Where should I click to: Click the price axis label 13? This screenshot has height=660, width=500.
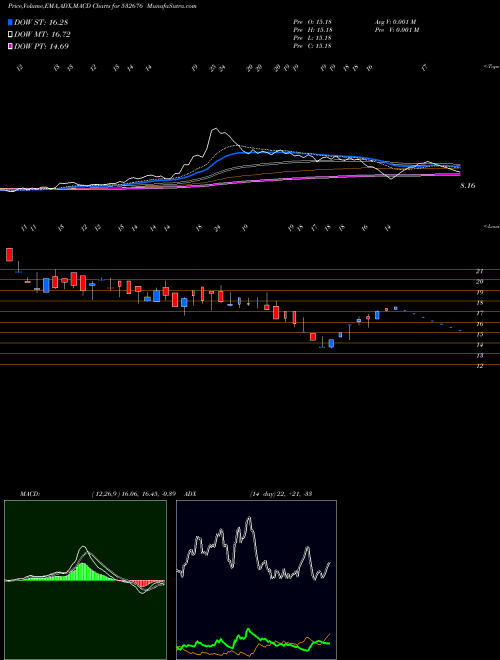[x=479, y=356]
